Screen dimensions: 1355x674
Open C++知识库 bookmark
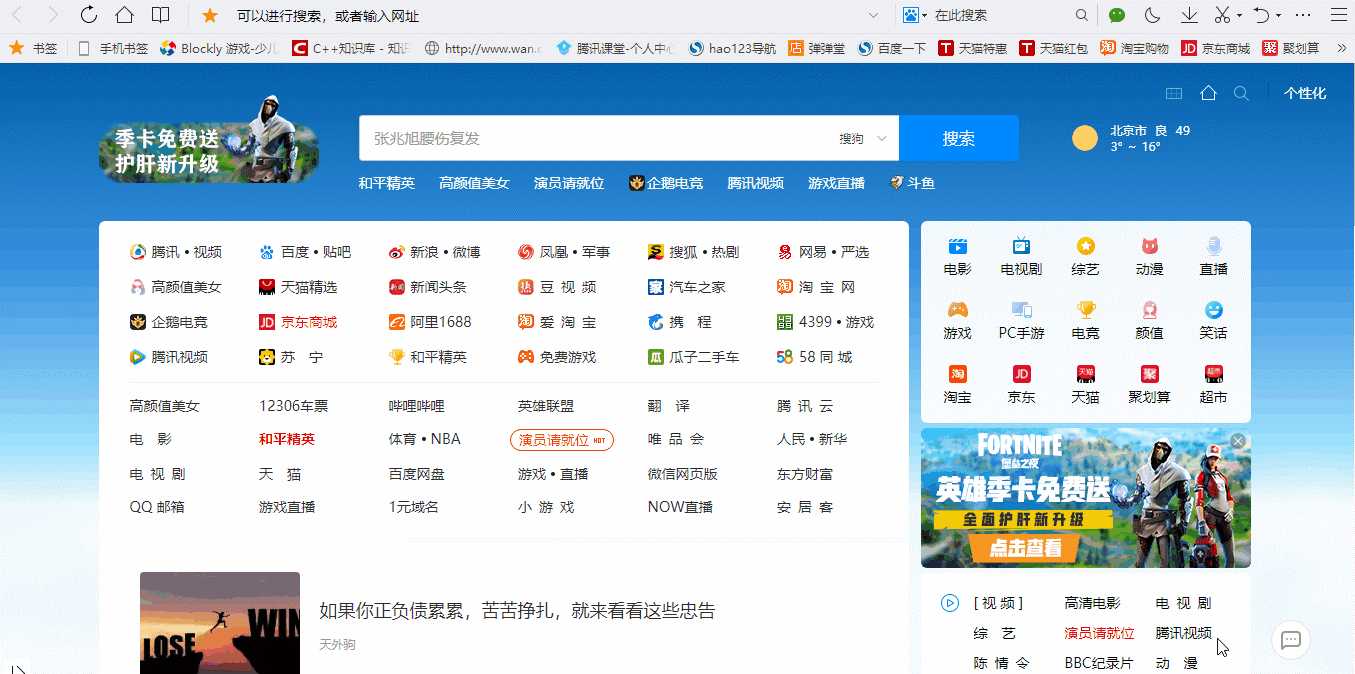point(351,47)
